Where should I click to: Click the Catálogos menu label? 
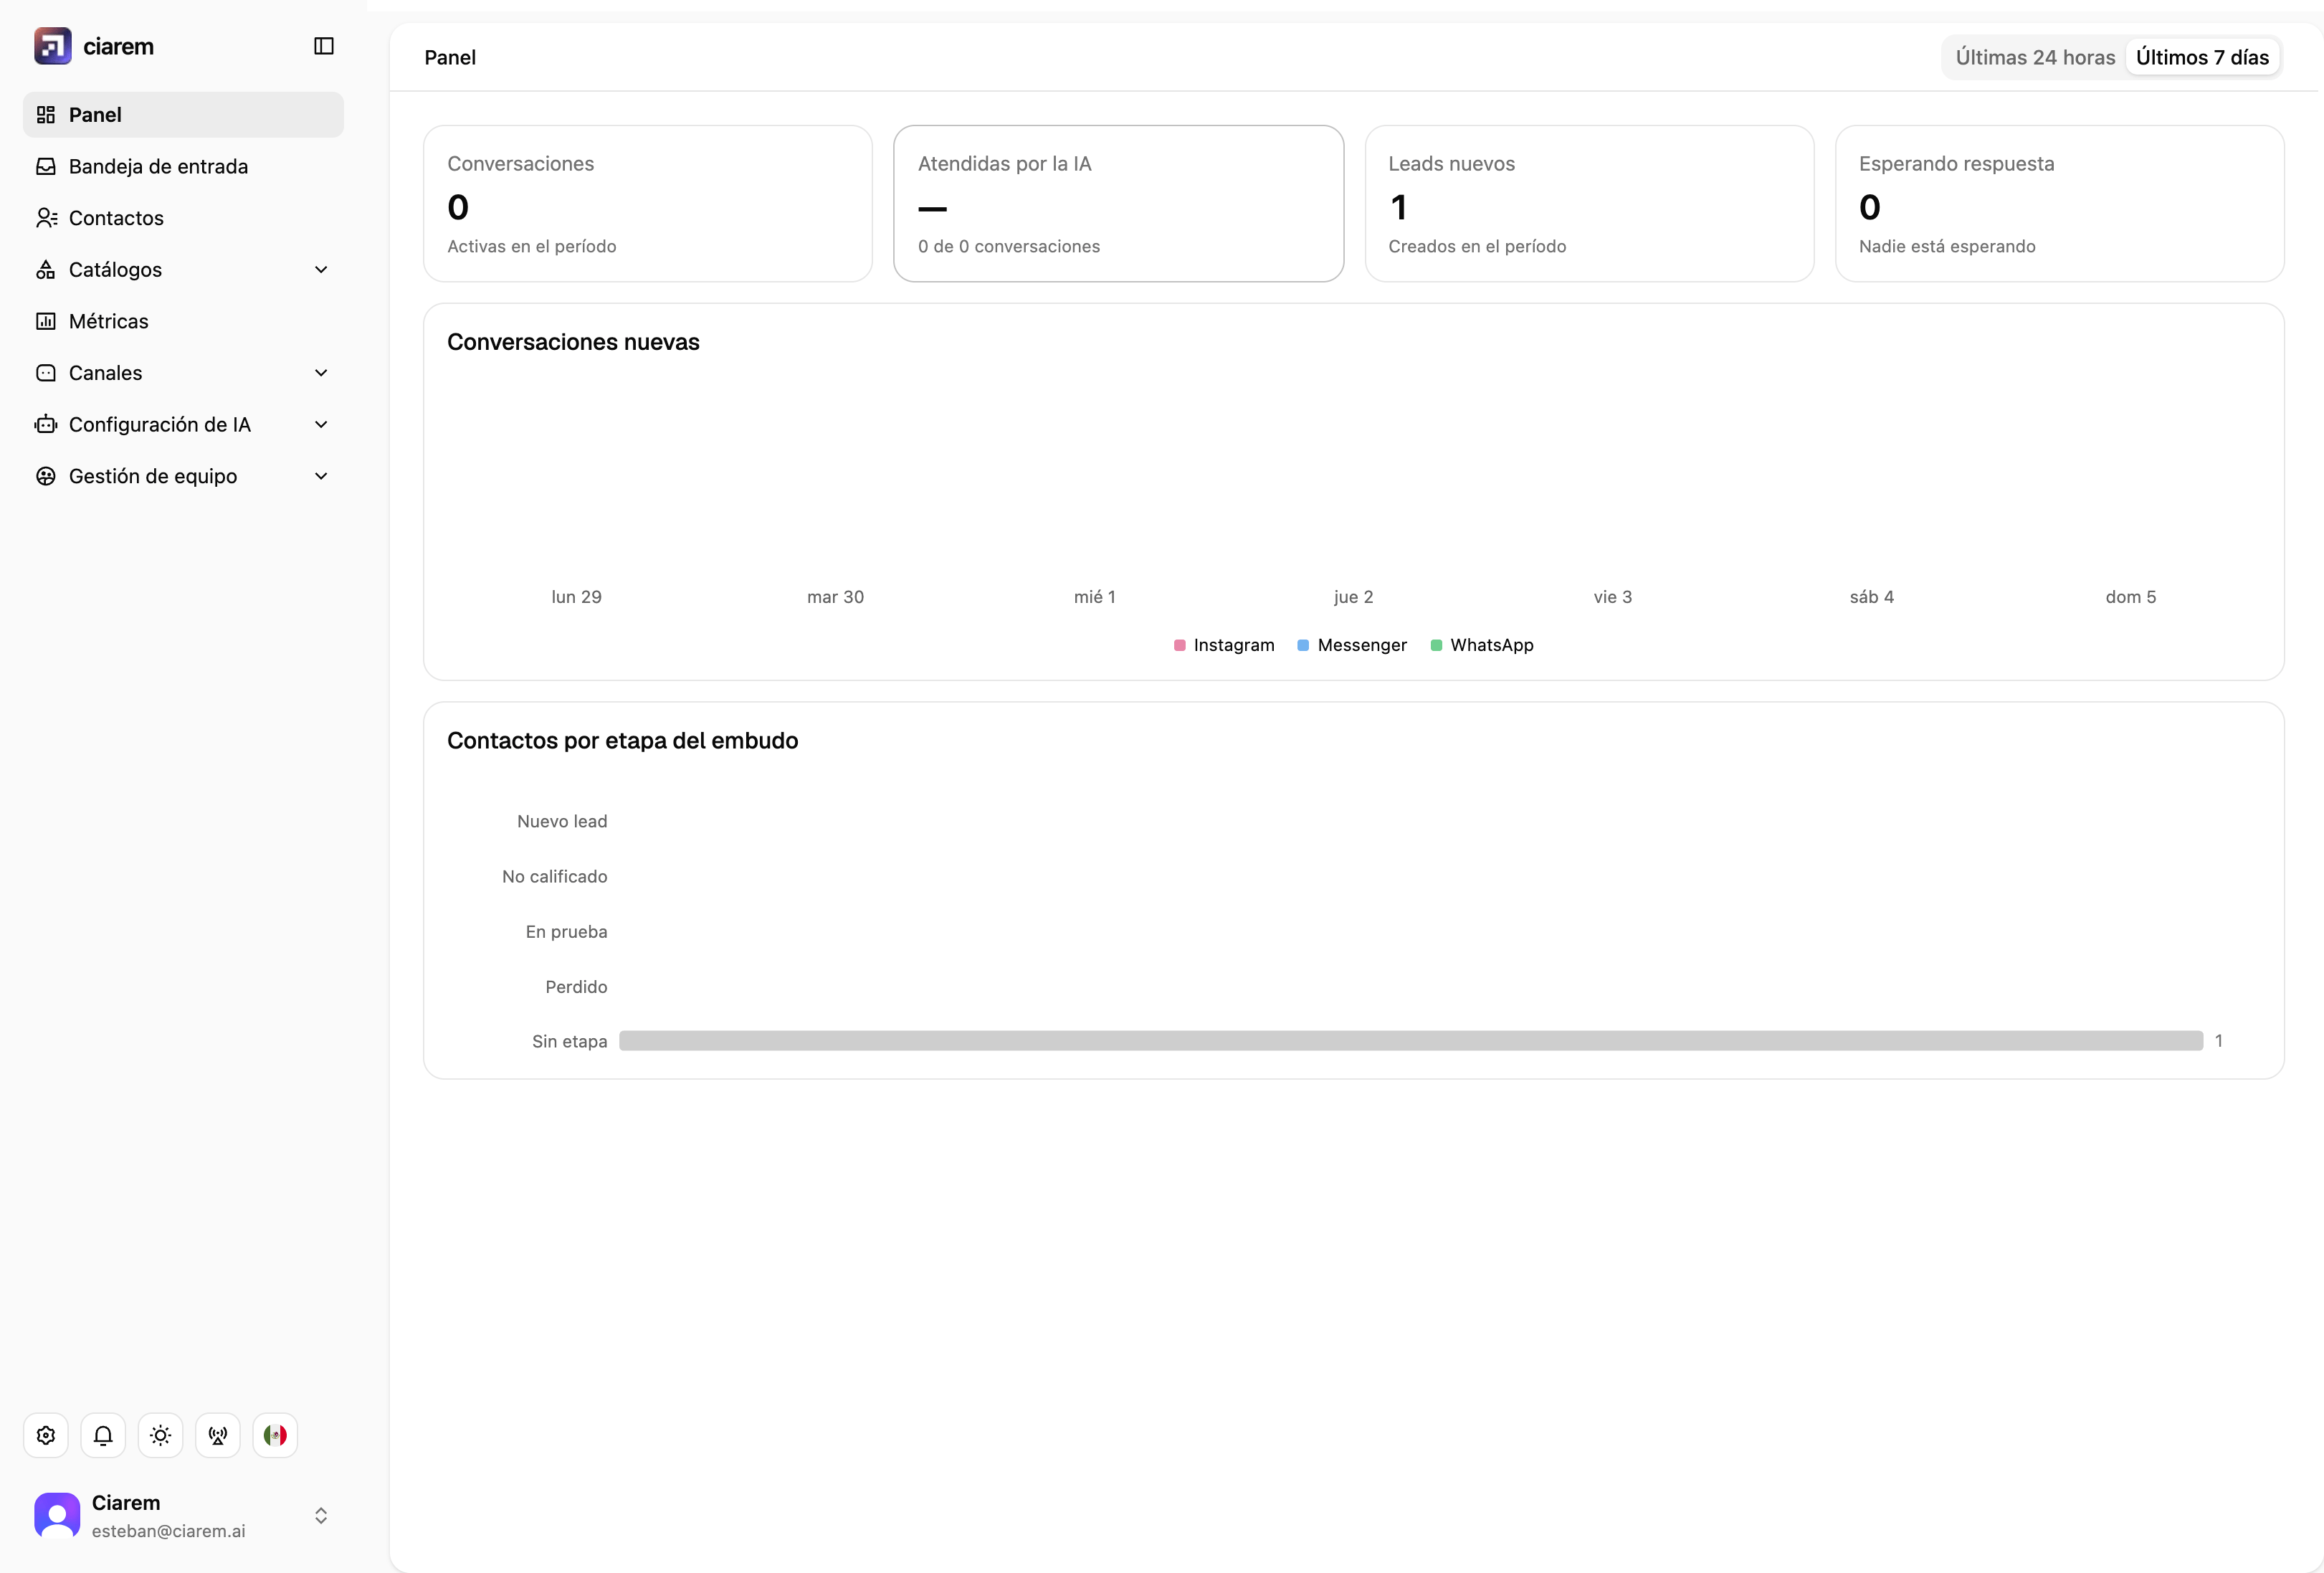pyautogui.click(x=115, y=270)
